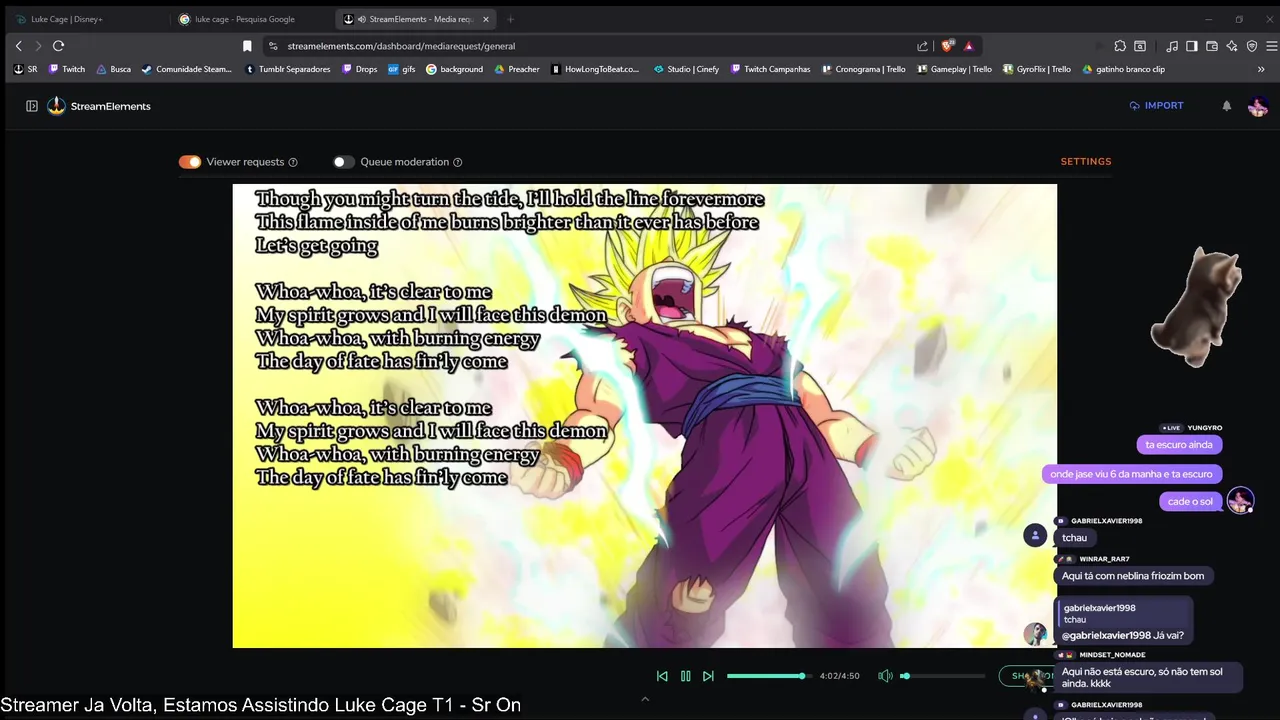Image resolution: width=1280 pixels, height=720 pixels.
Task: Open GyroFlix | Trello bookmark
Action: 1036,69
